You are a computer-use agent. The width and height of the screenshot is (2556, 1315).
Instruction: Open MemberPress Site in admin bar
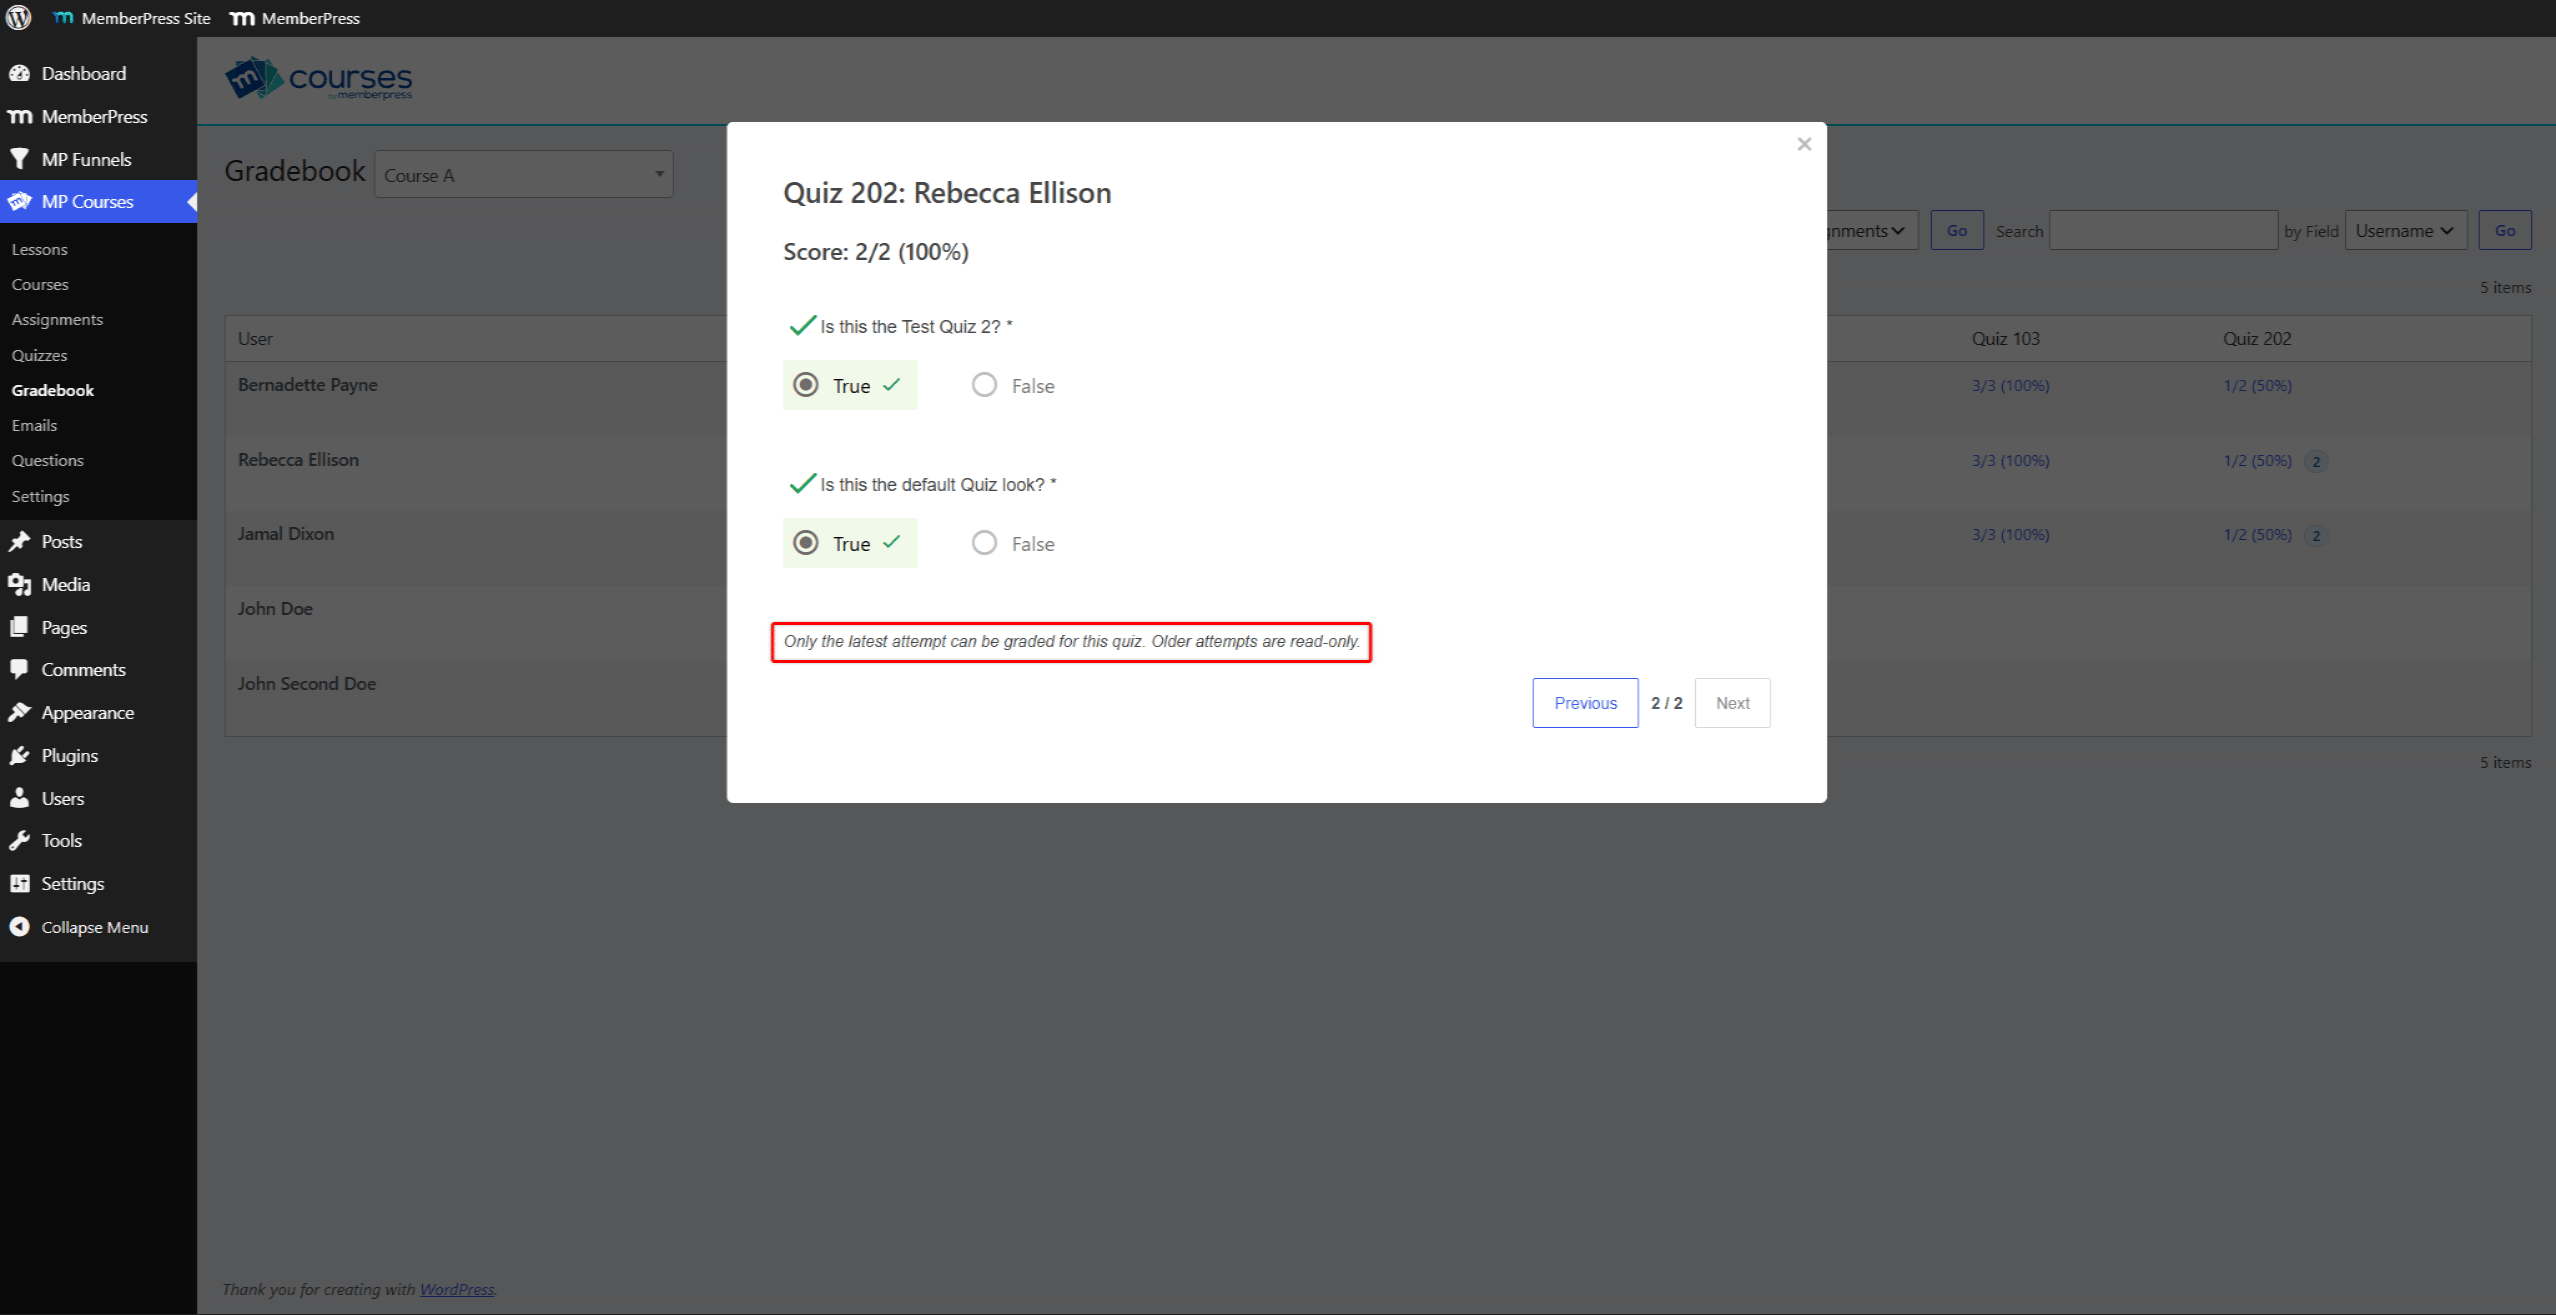point(132,18)
